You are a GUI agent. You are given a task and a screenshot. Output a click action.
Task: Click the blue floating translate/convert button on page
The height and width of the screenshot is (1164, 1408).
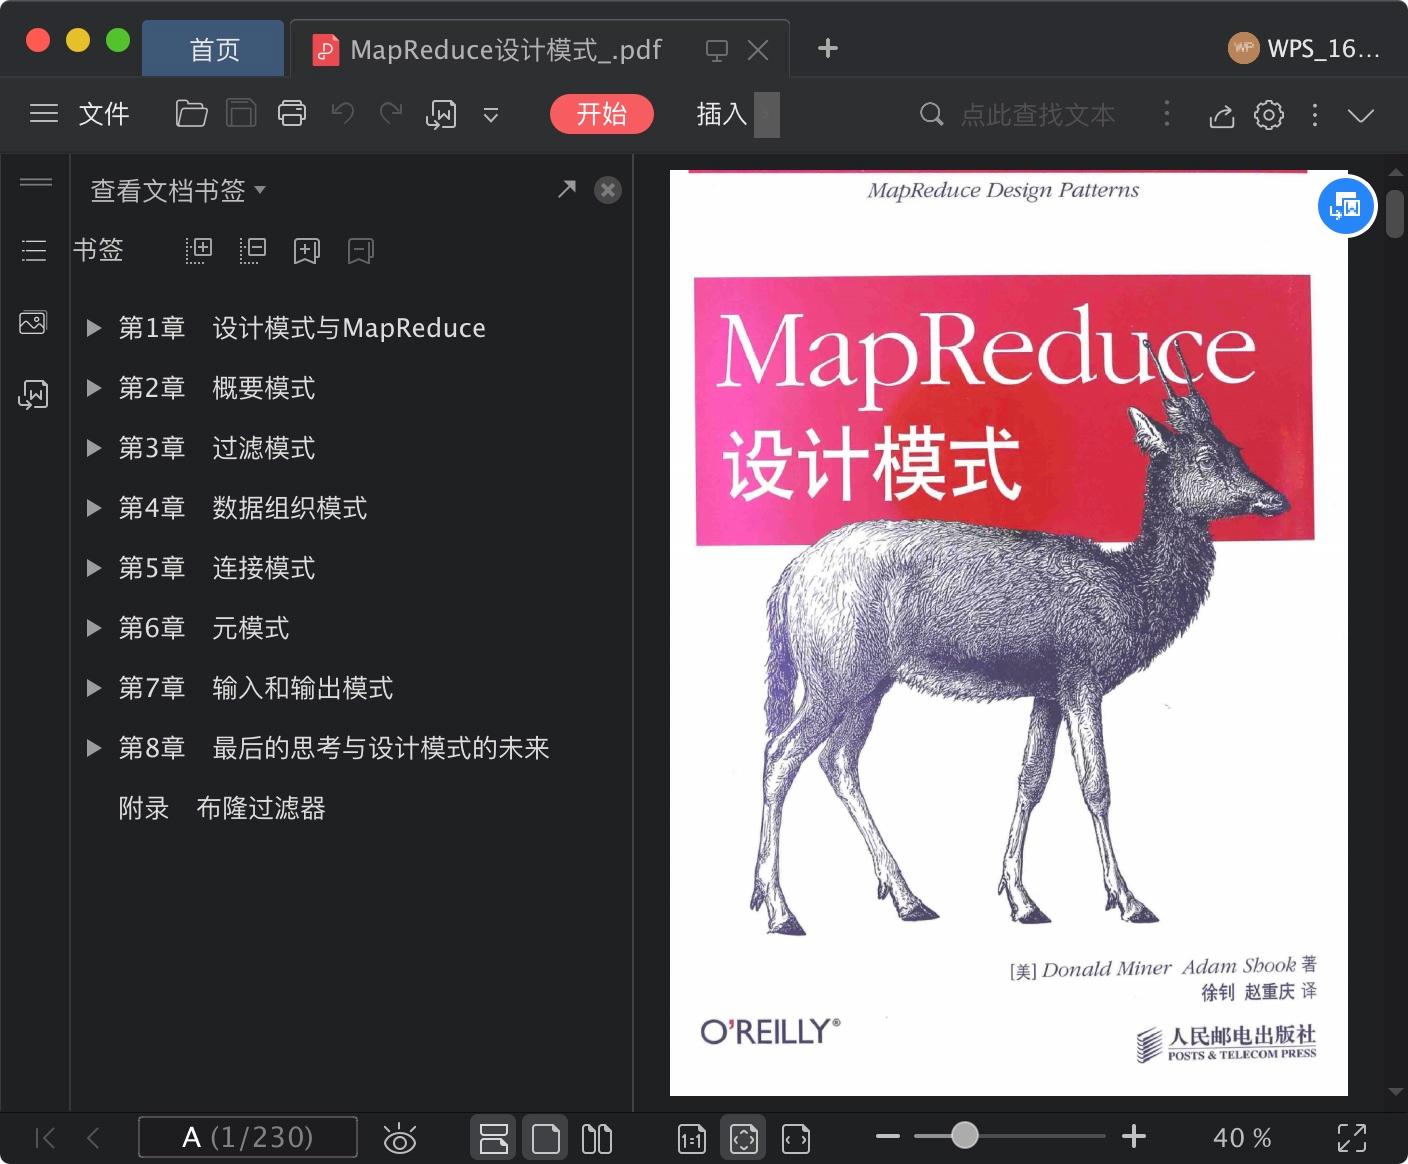(x=1346, y=206)
